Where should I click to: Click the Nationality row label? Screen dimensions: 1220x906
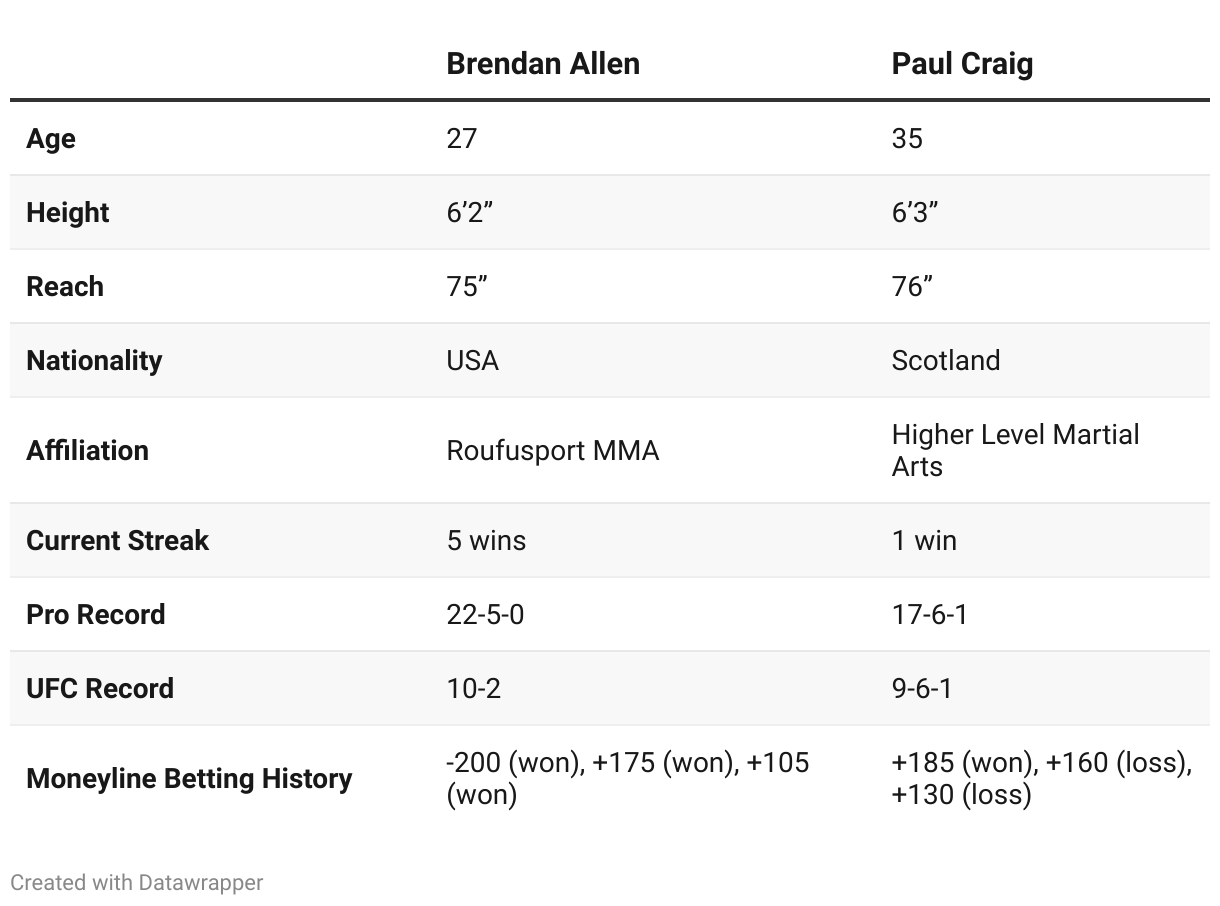pos(94,360)
